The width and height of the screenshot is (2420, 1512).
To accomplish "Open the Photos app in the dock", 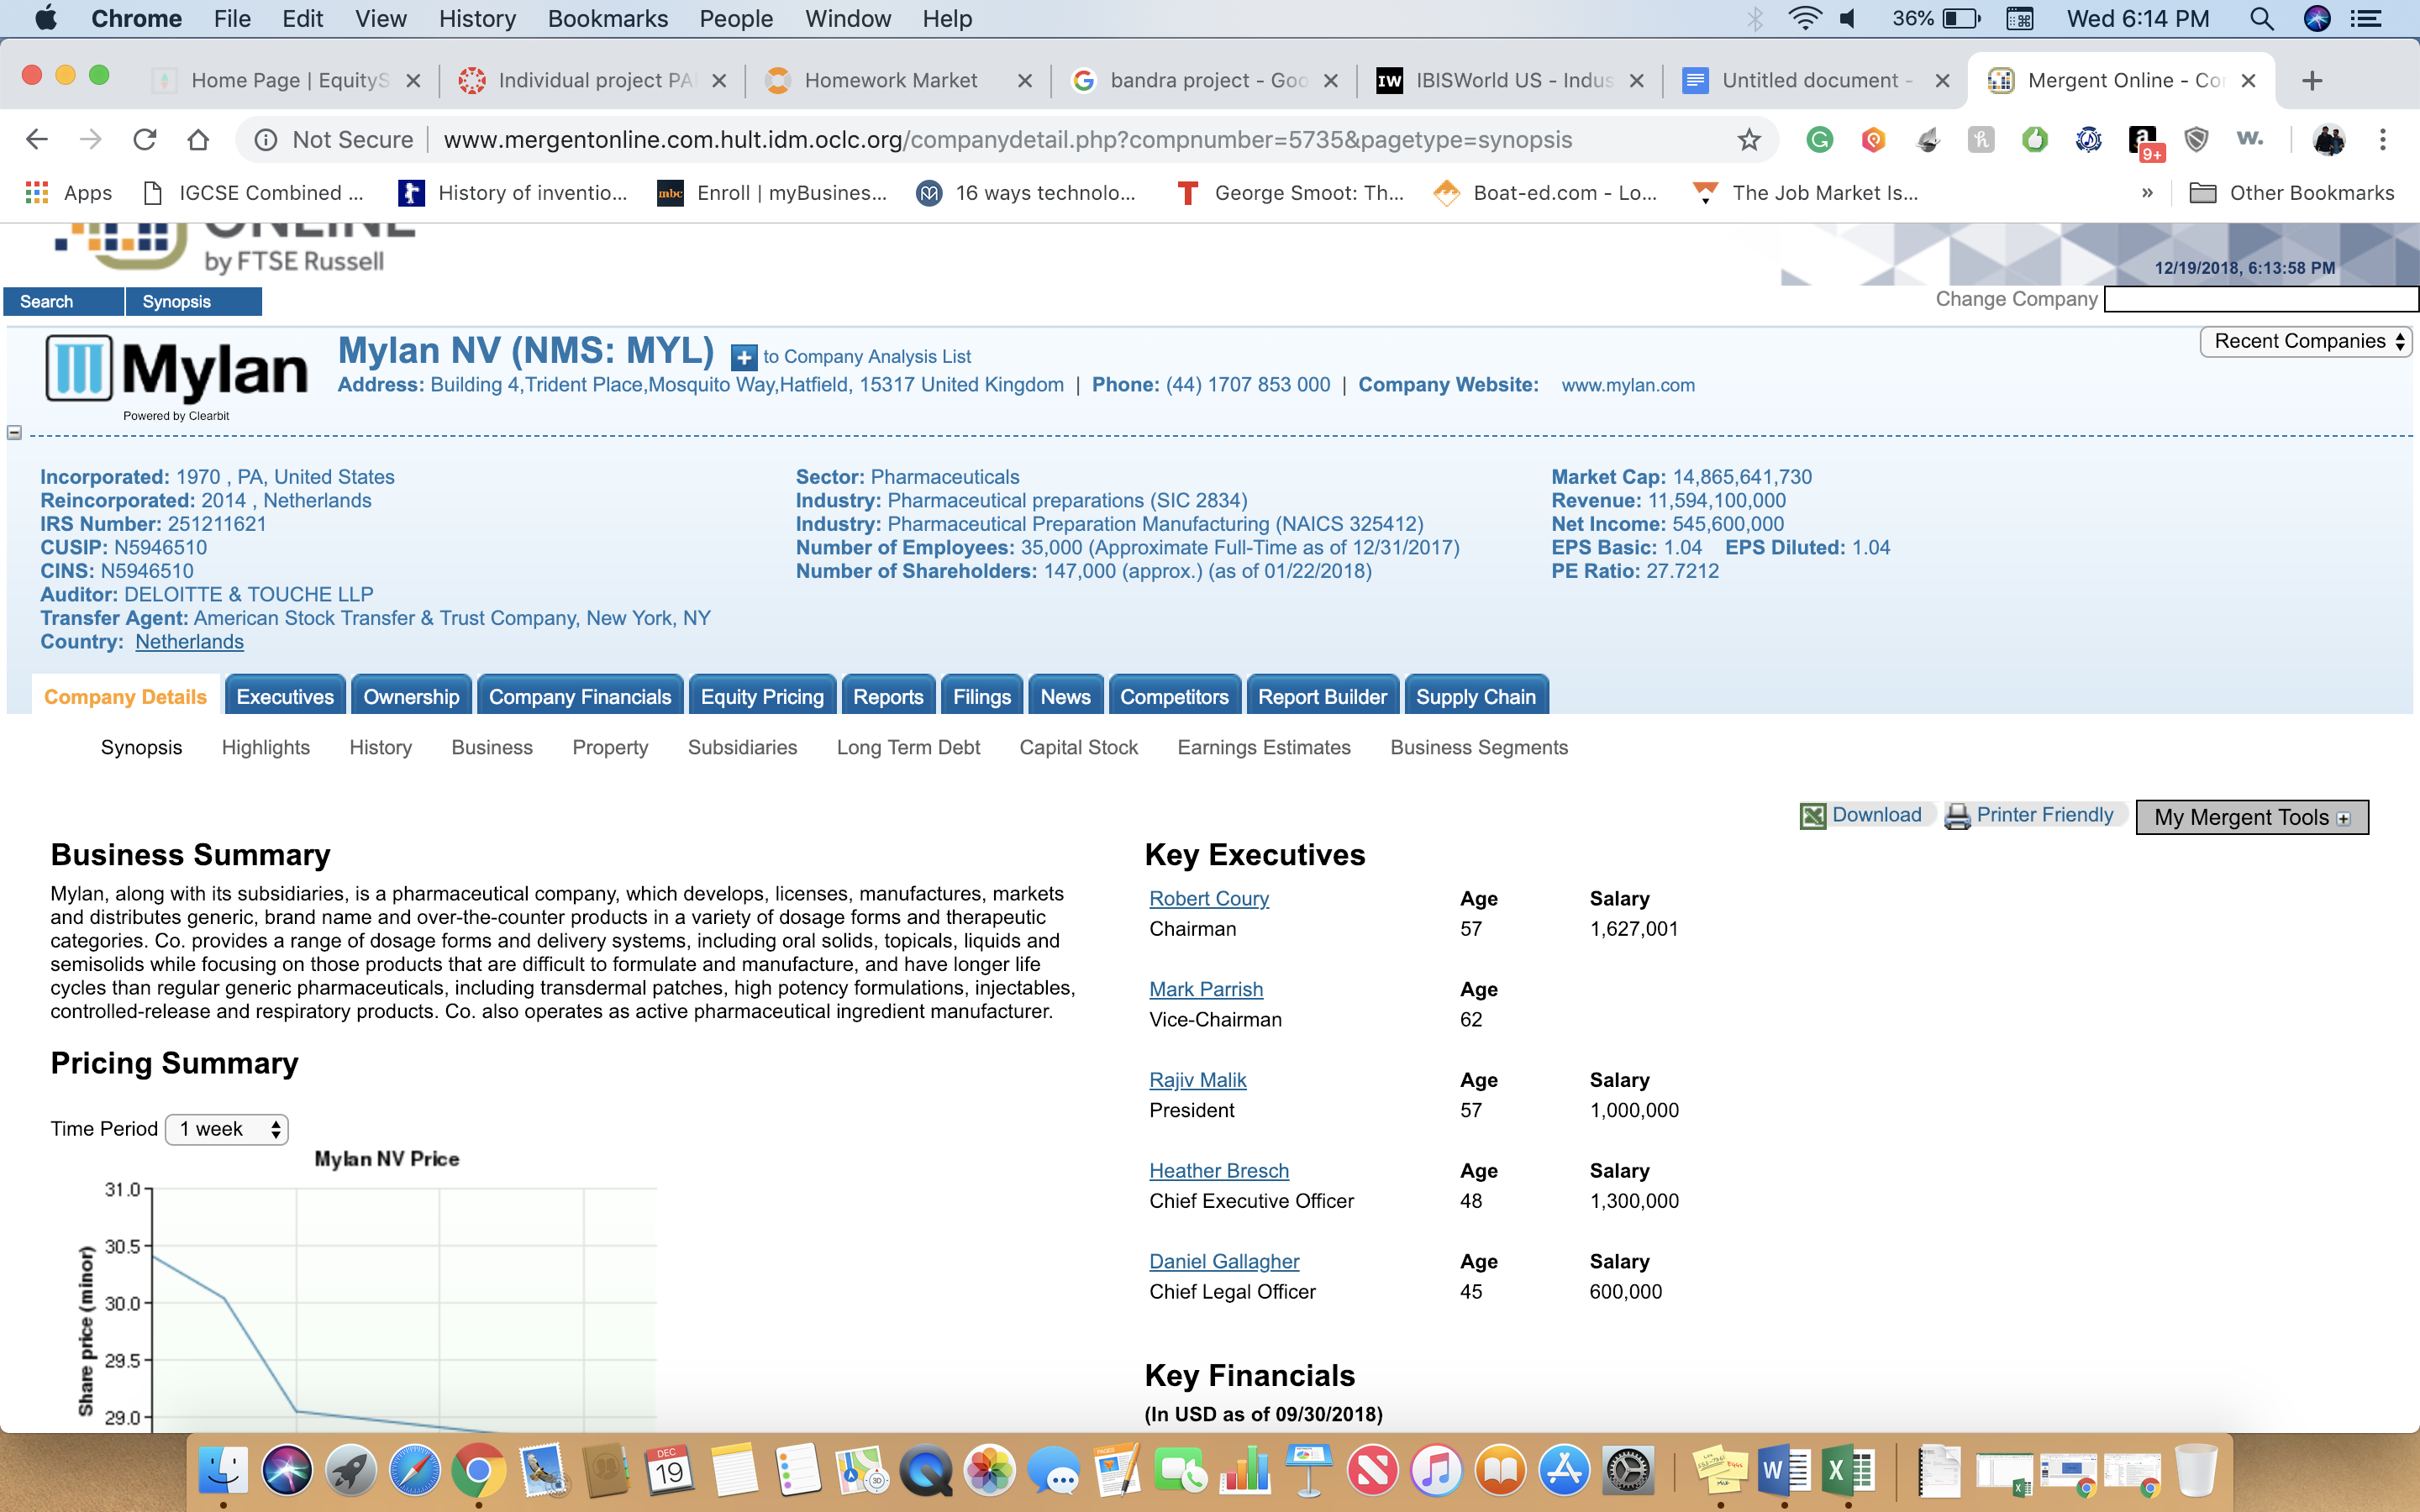I will (x=989, y=1471).
